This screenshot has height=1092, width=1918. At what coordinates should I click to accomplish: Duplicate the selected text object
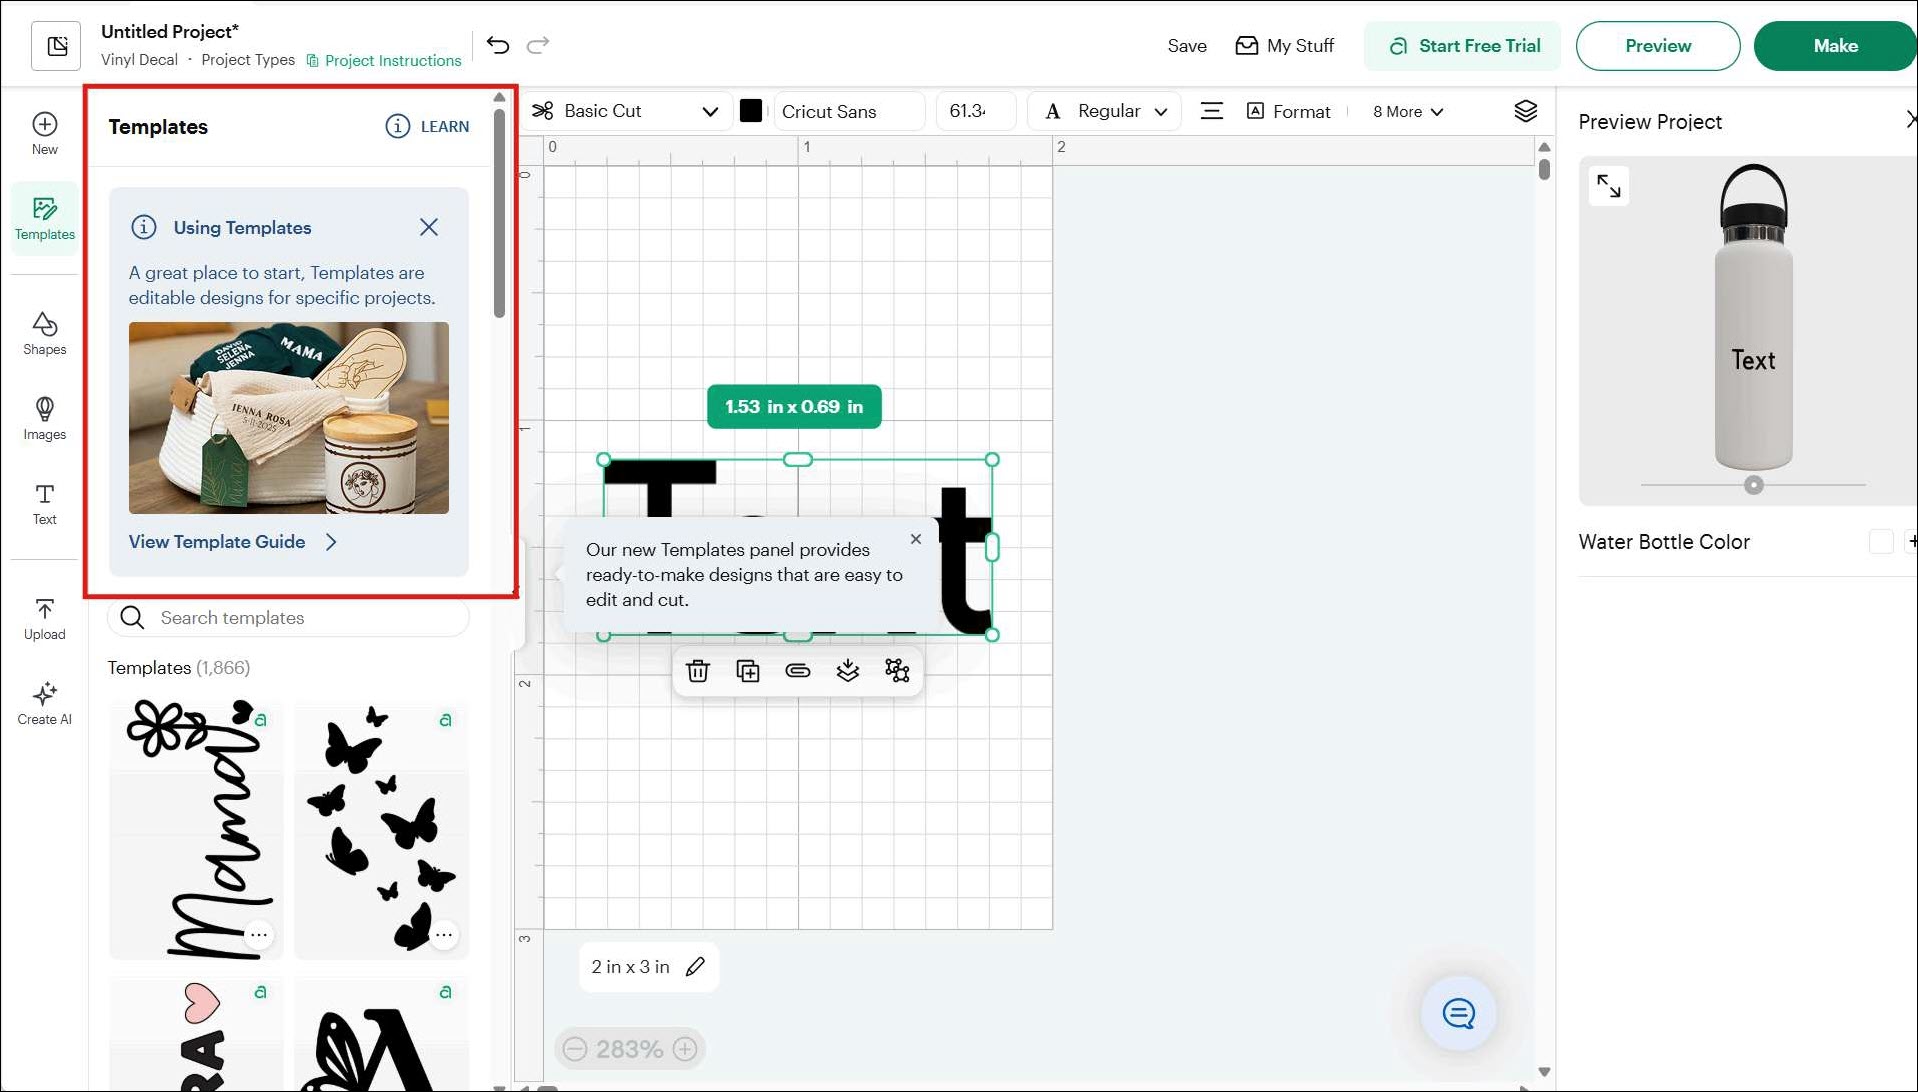(748, 671)
